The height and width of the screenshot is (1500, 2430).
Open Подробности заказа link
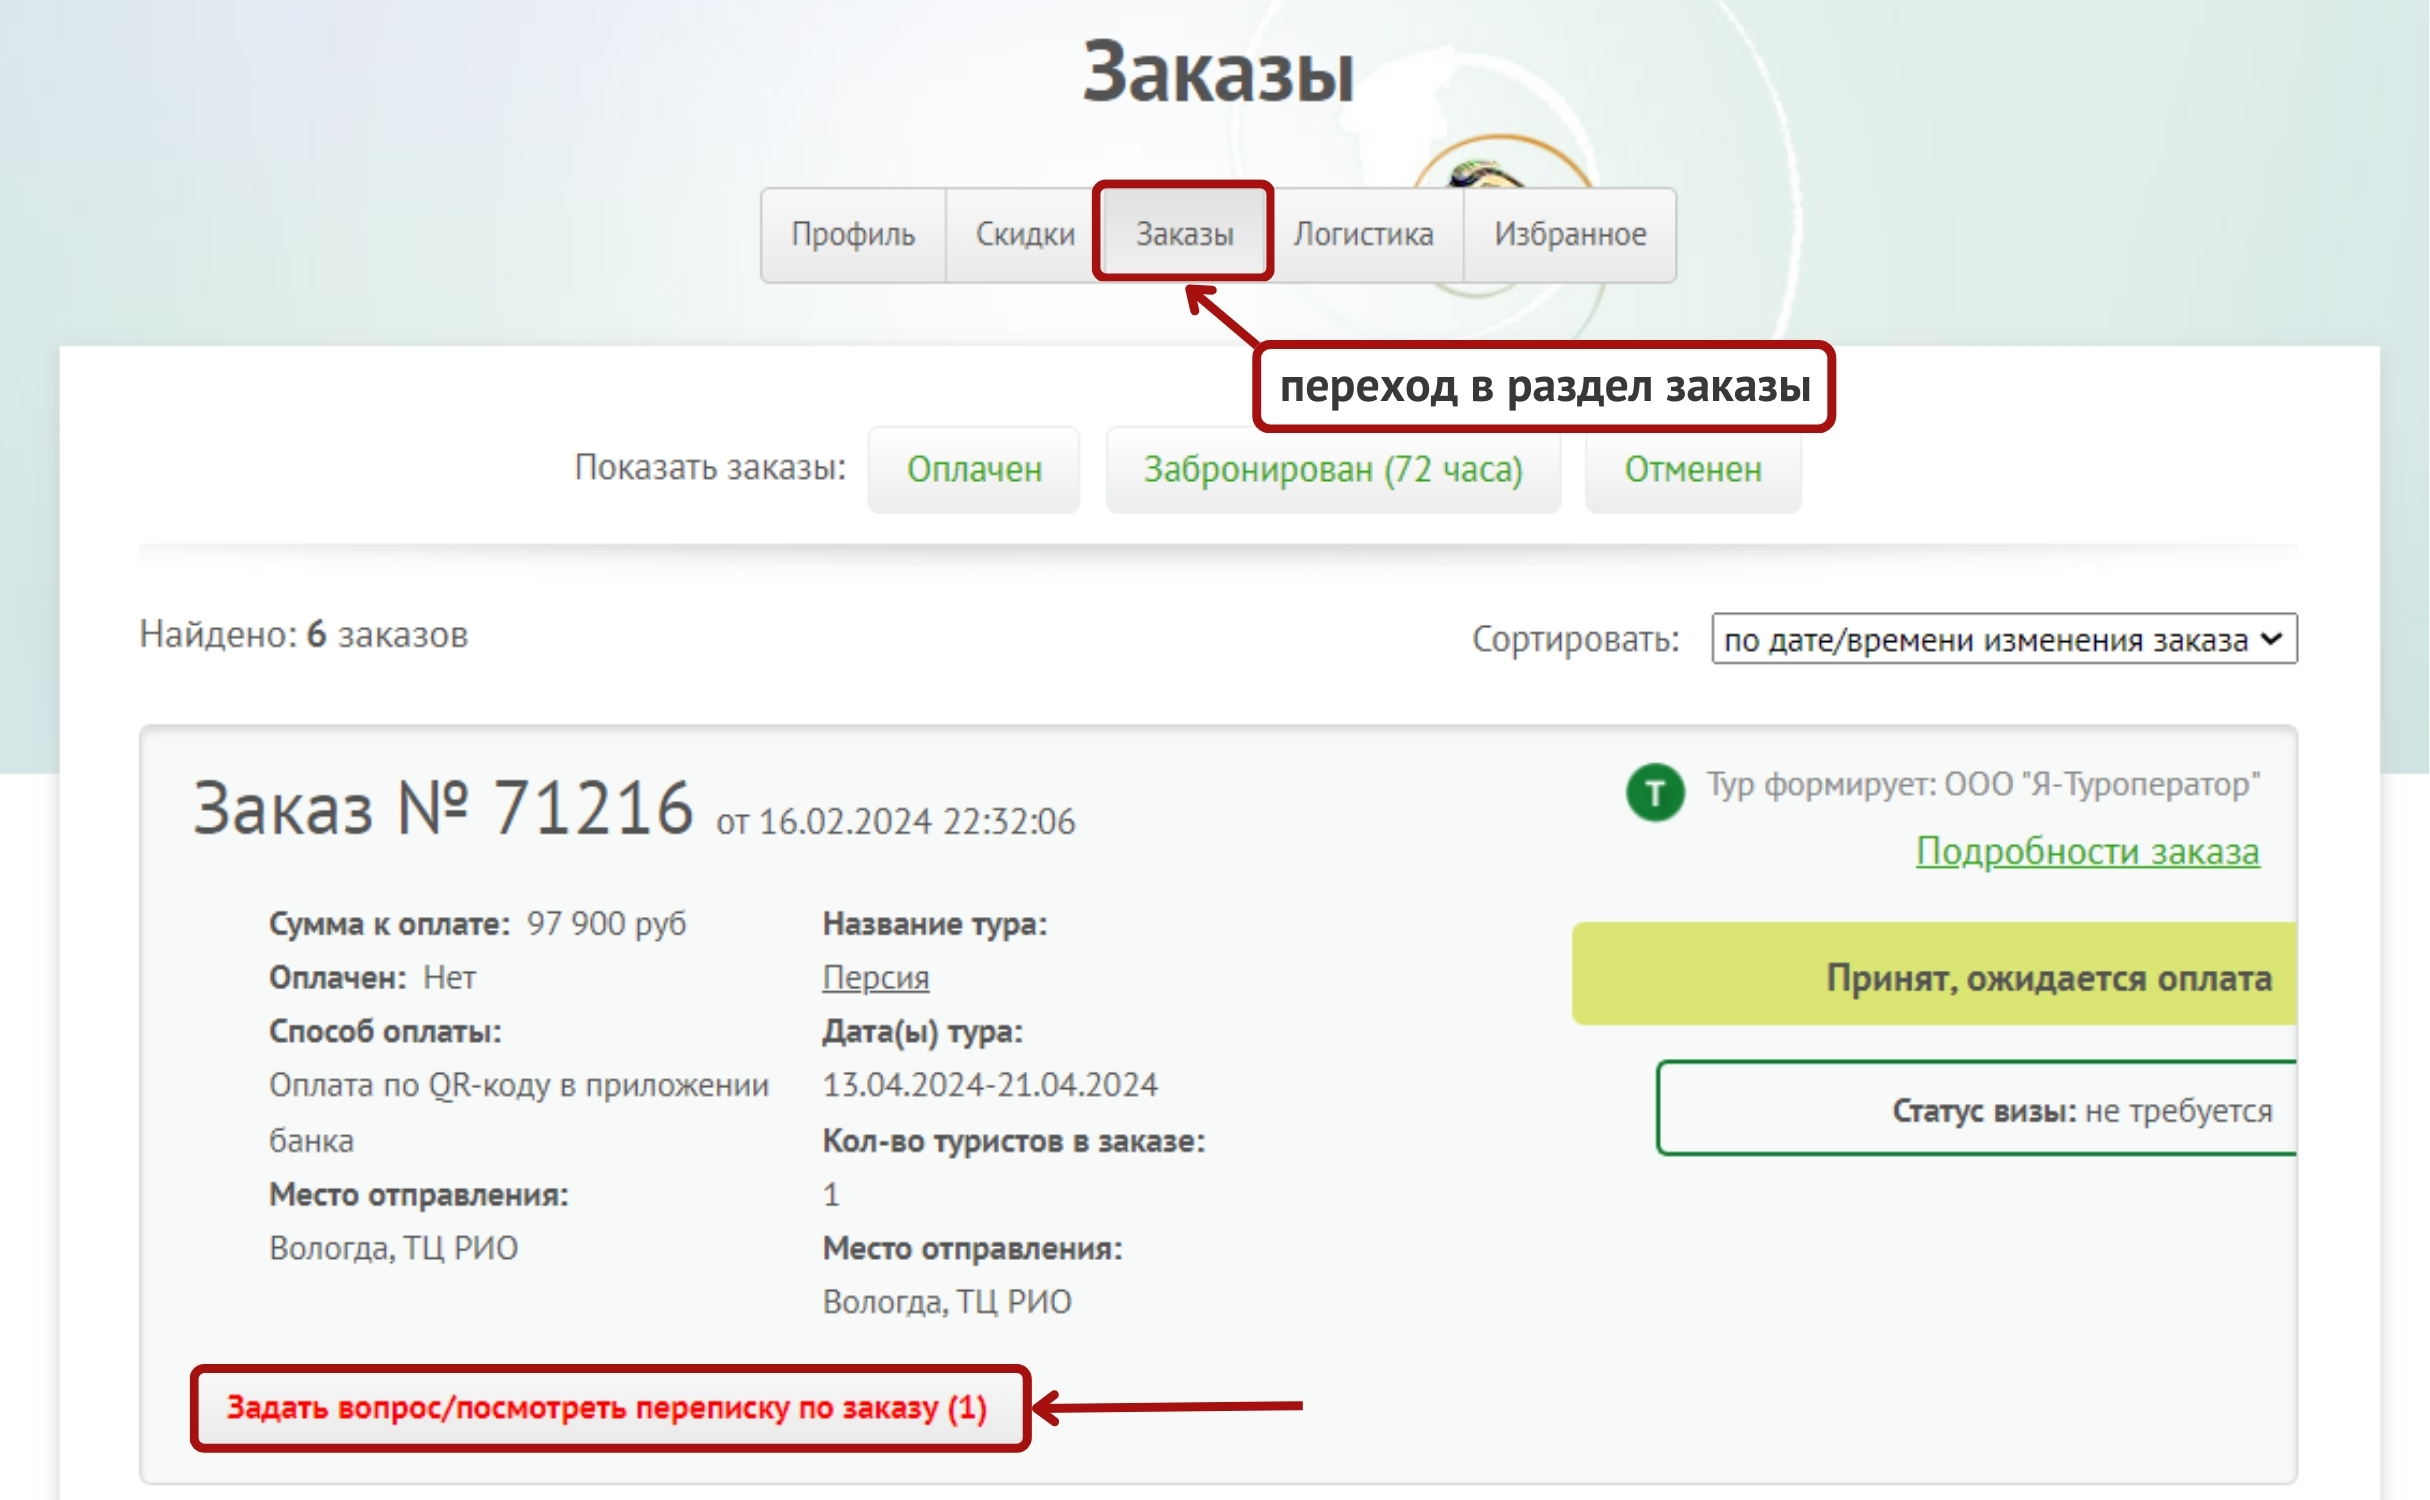2087,851
